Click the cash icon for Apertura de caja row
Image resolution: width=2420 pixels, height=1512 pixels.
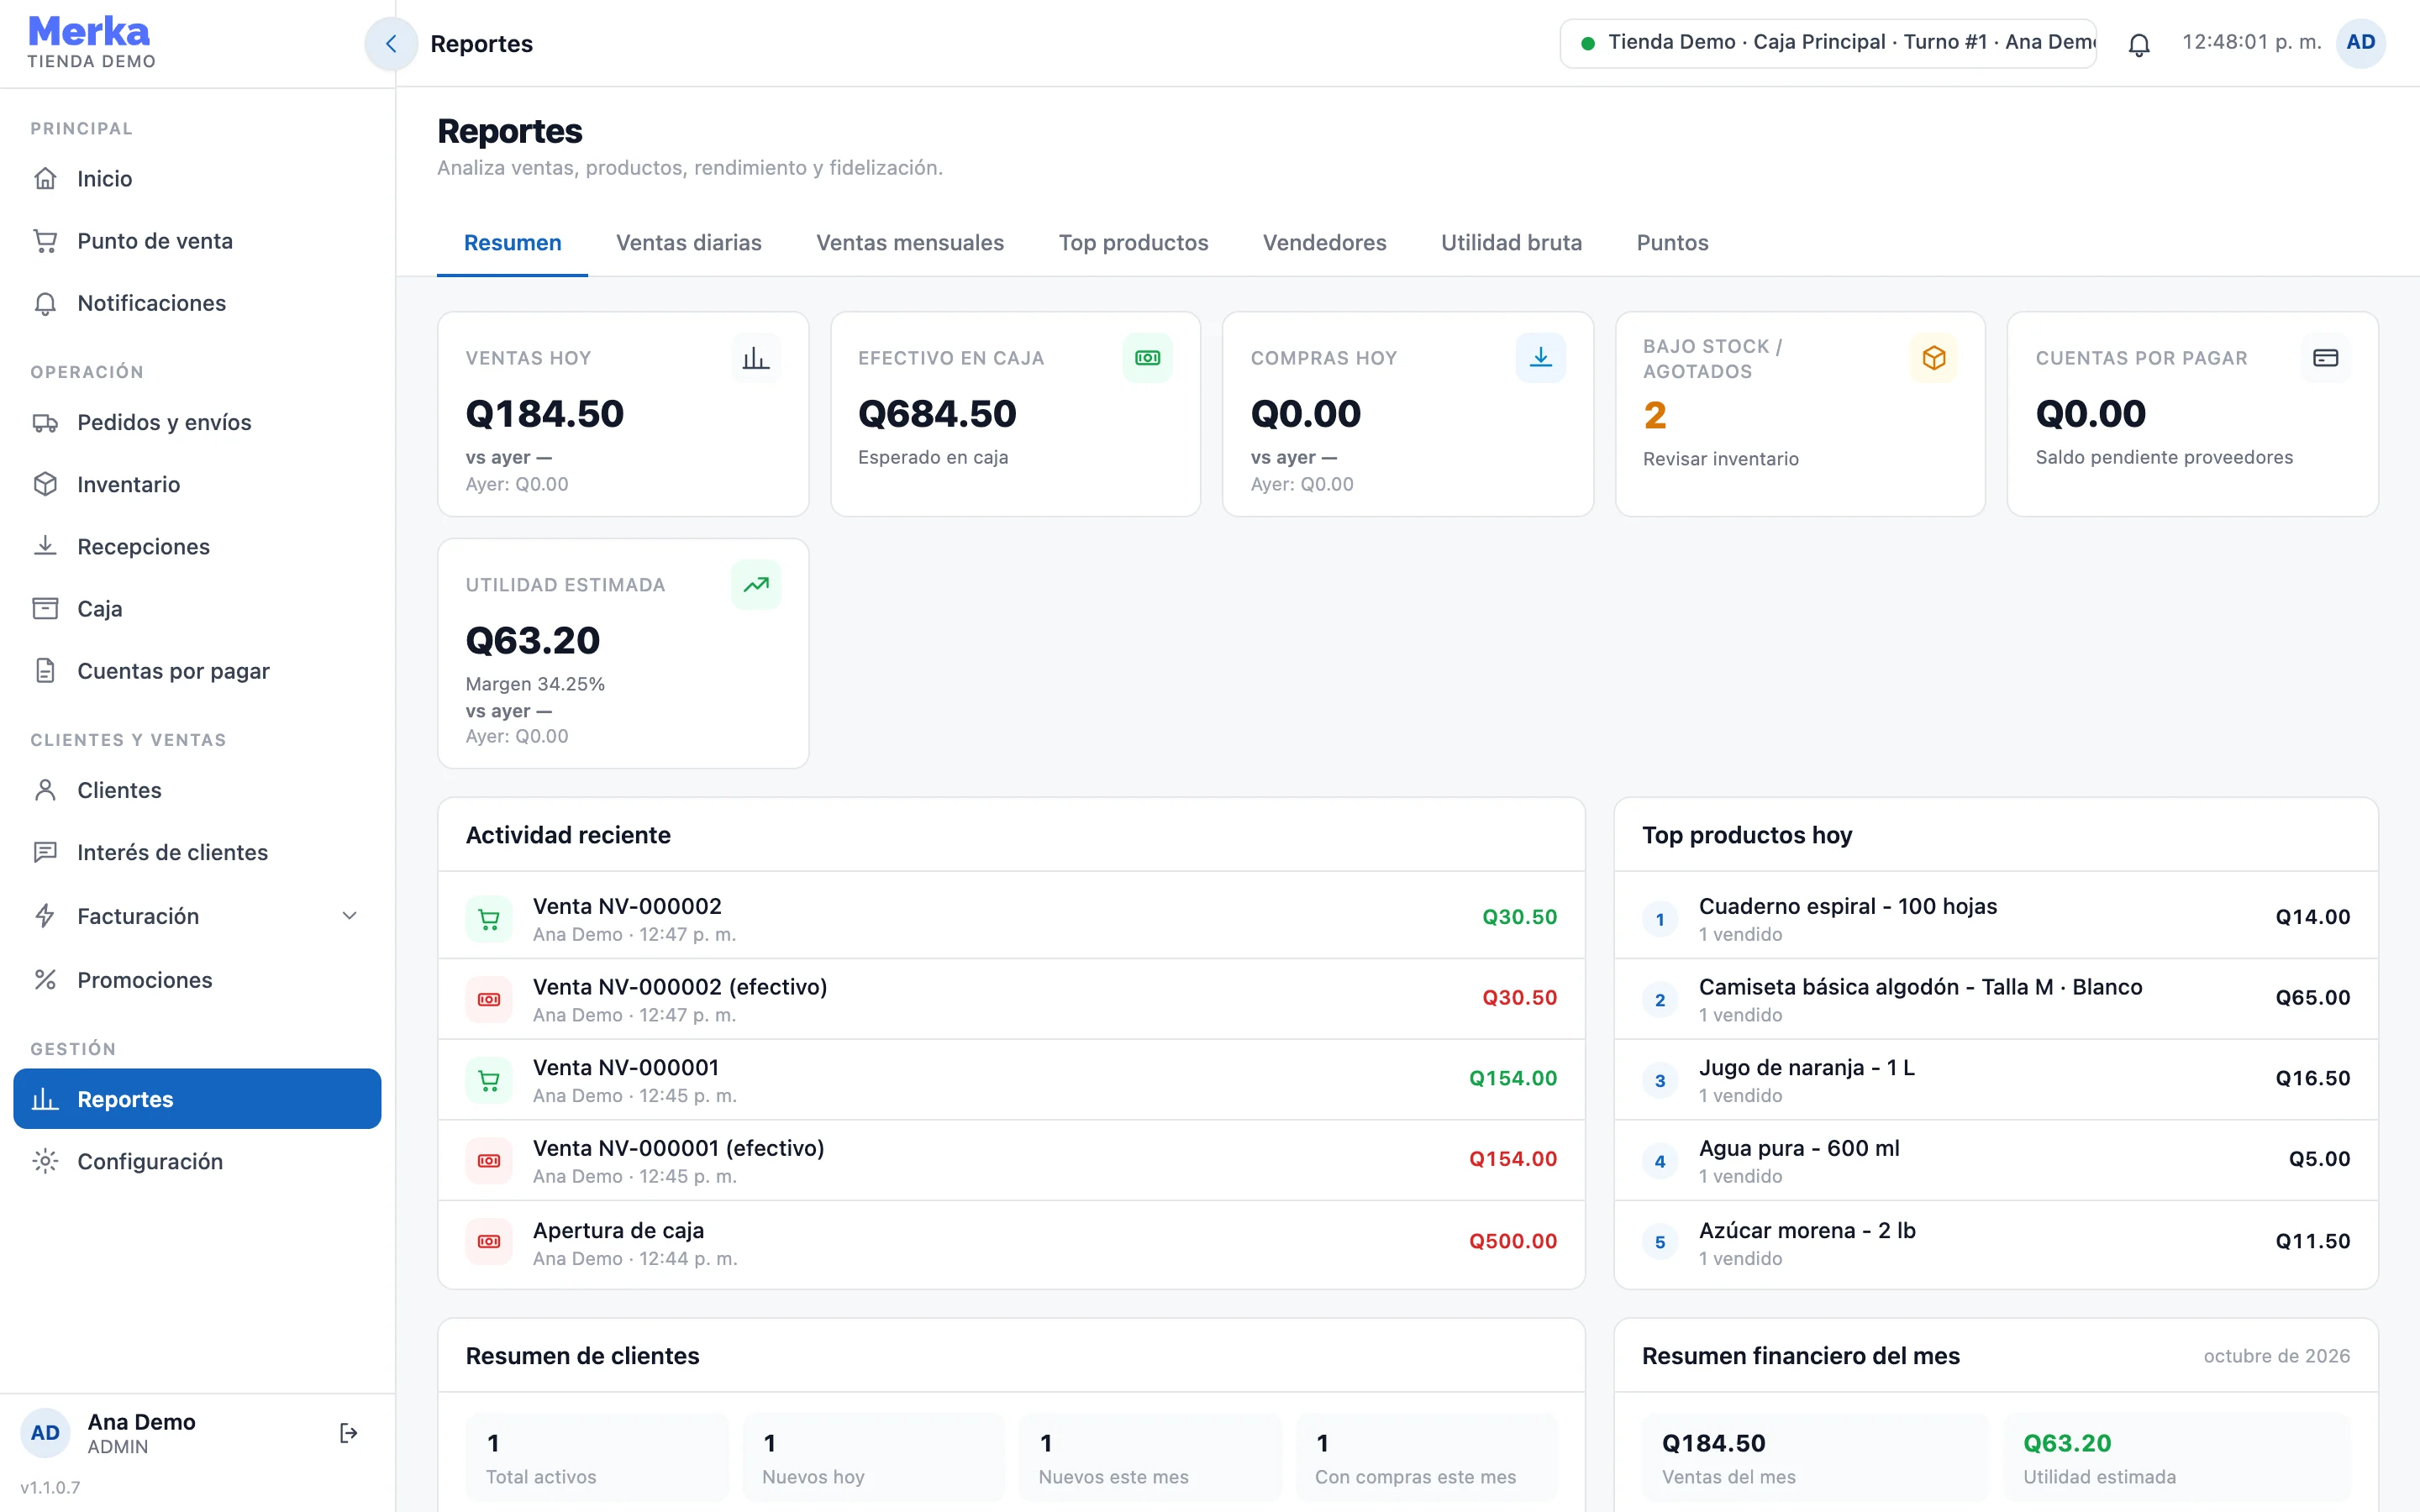(489, 1242)
